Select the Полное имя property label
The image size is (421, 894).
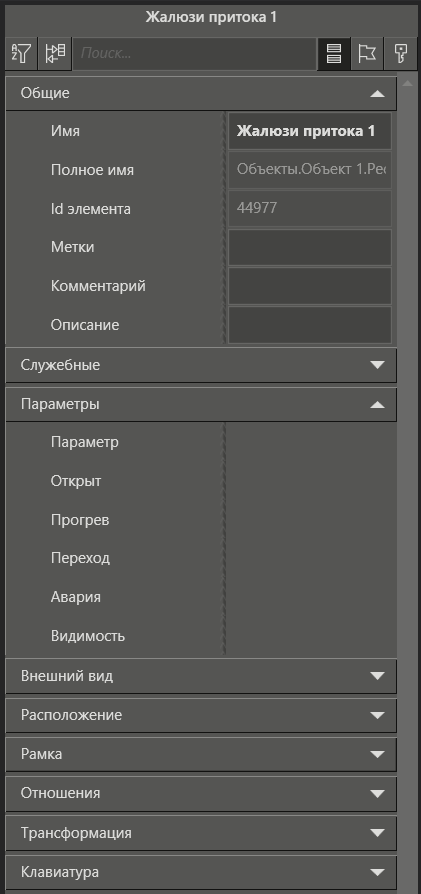pos(92,170)
